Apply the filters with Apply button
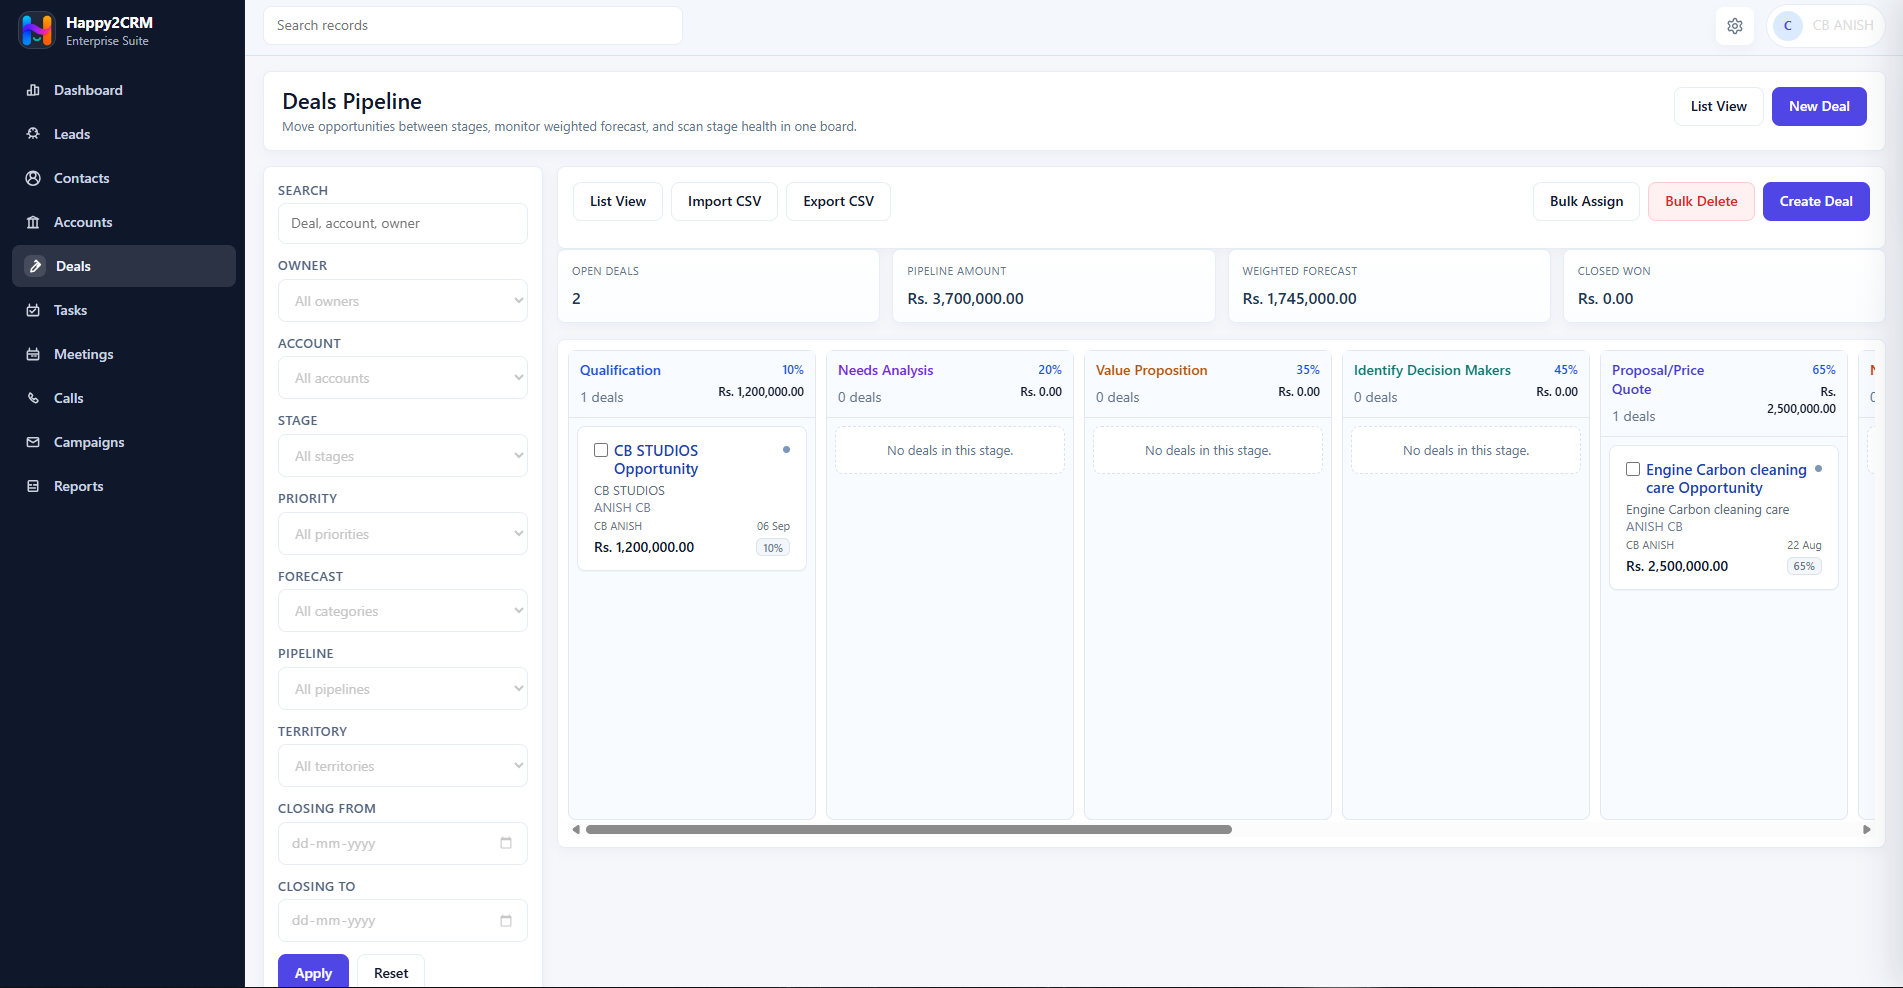Screen dimensions: 1903x988 coord(313,972)
